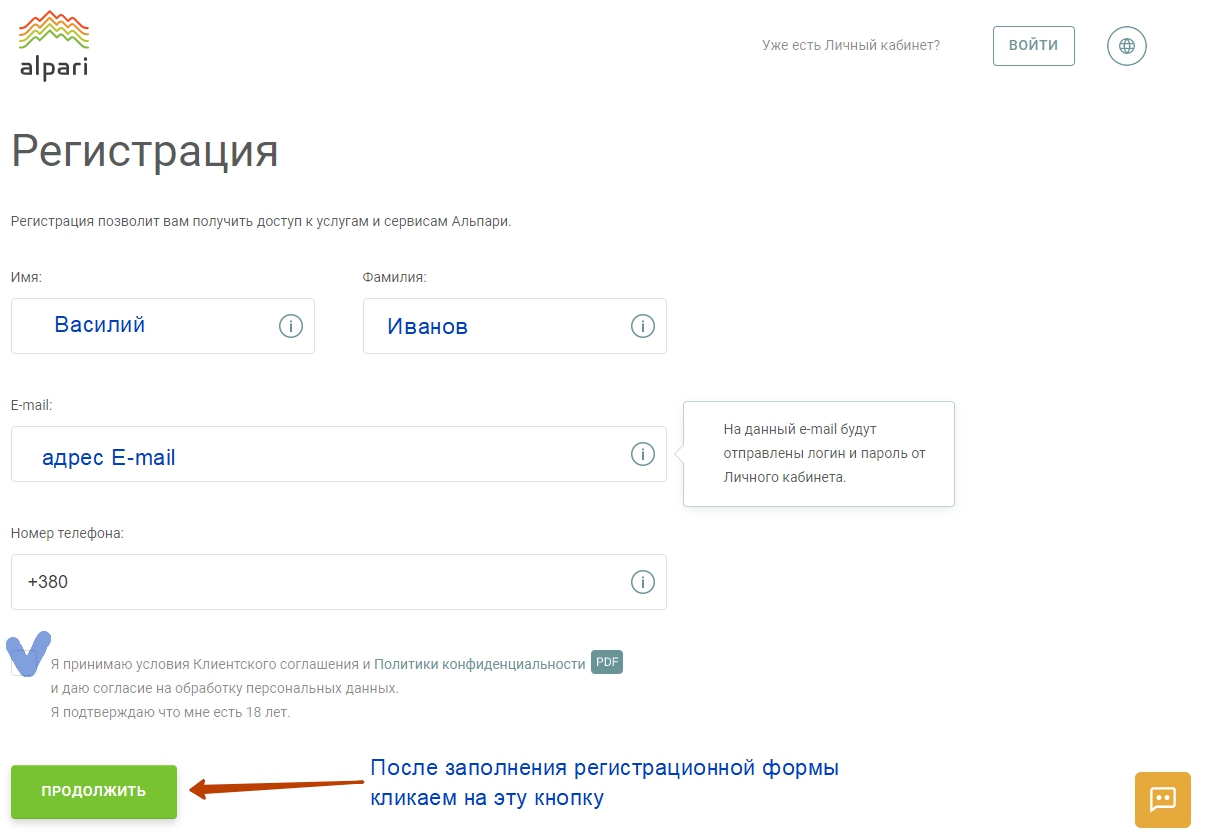Viewport: 1205px width, 835px height.
Task: Click the PDF badge next to the agreement
Action: (x=606, y=662)
